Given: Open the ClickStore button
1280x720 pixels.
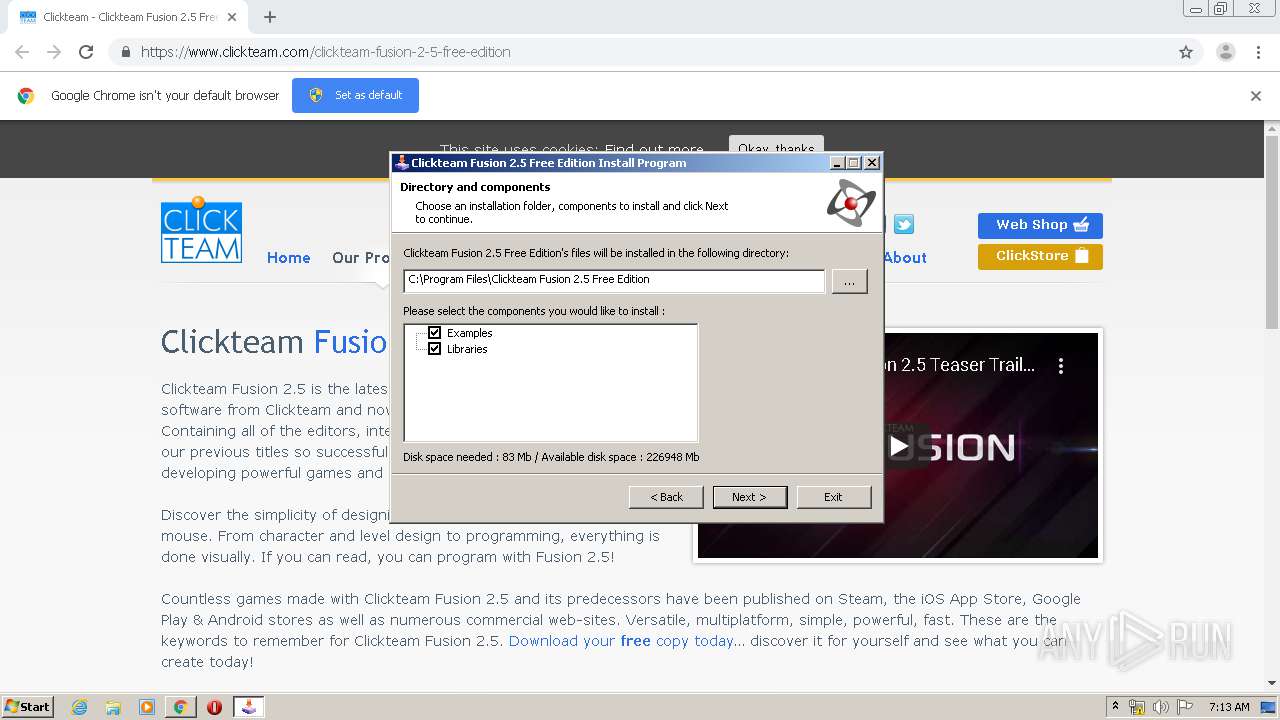Looking at the screenshot, I should coord(1040,256).
